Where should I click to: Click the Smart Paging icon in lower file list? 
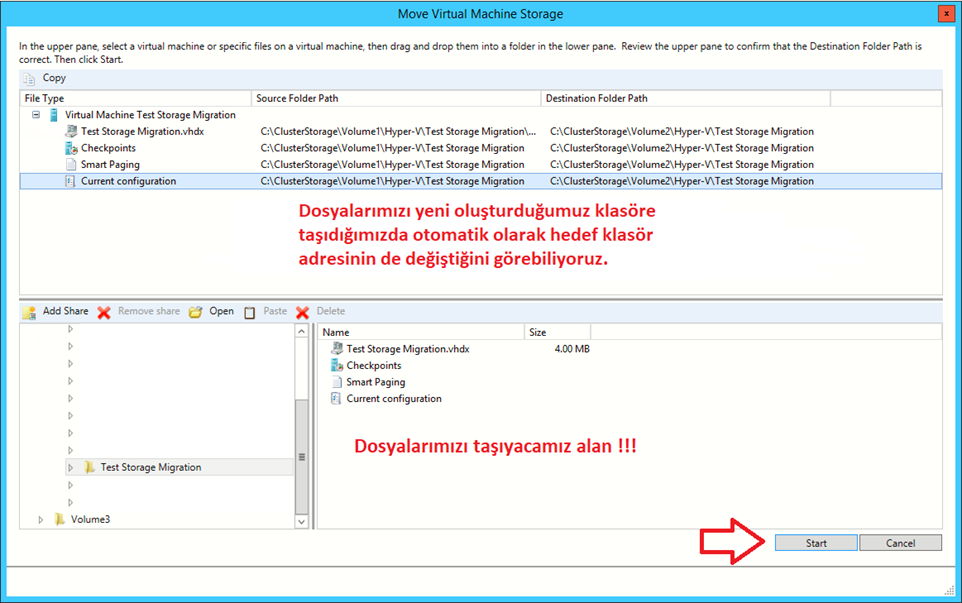(336, 382)
